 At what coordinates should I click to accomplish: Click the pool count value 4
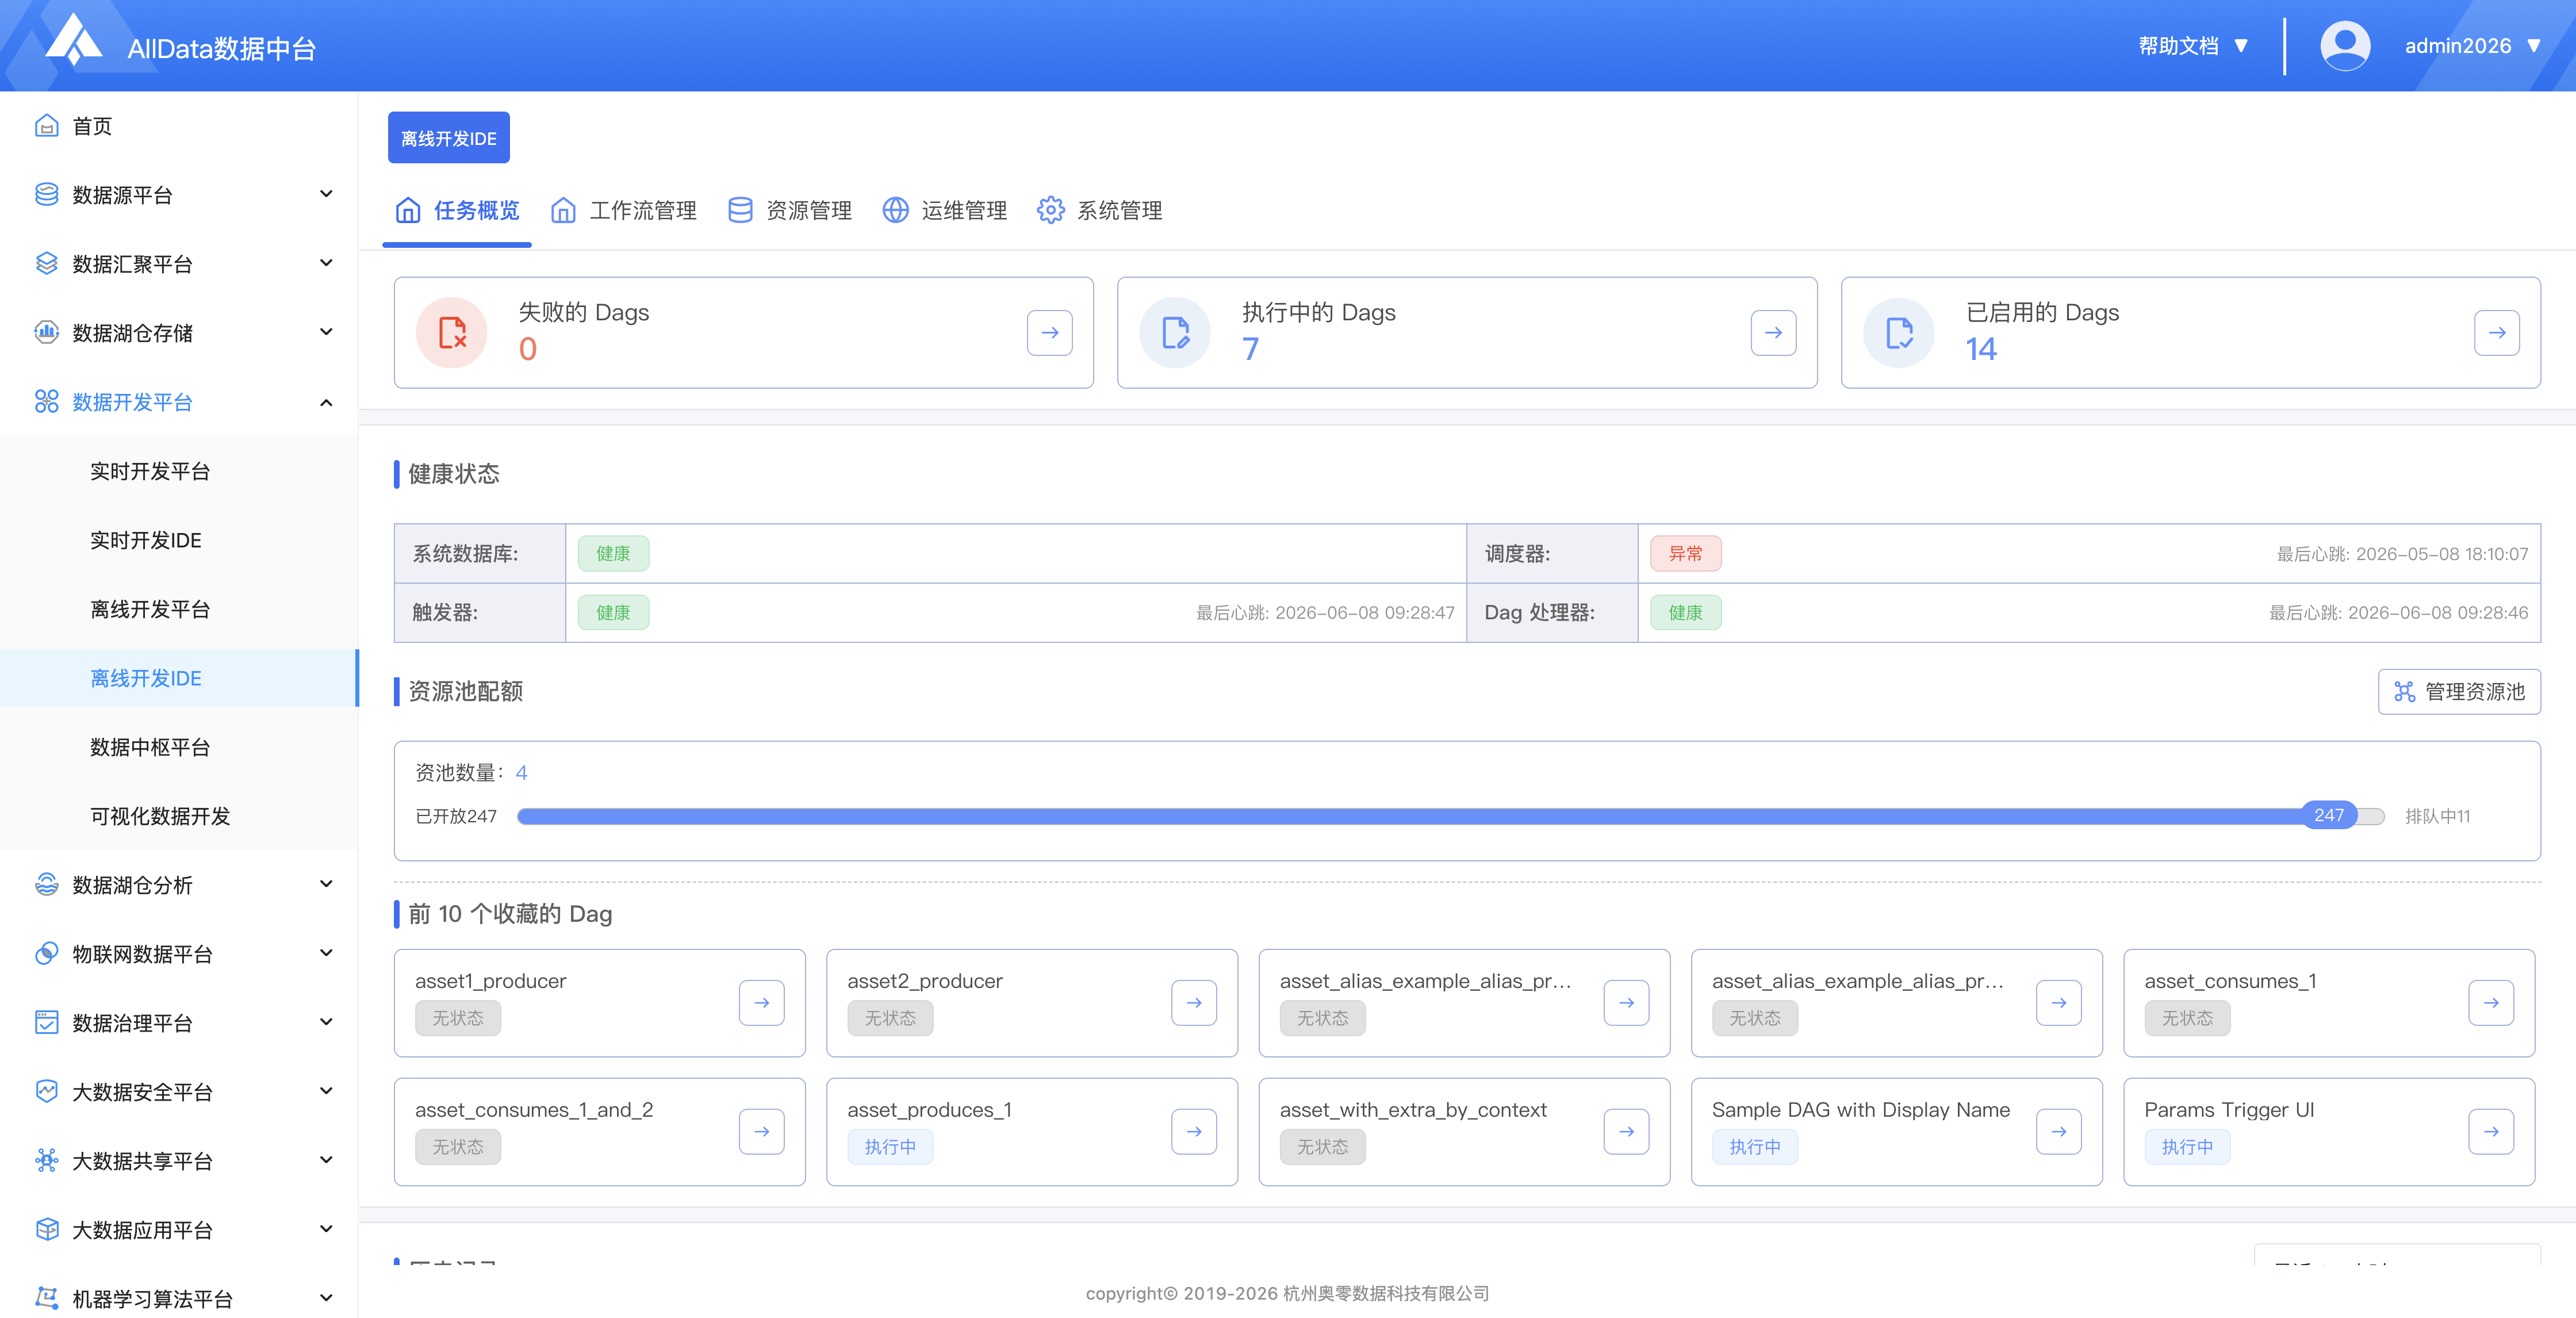click(521, 773)
